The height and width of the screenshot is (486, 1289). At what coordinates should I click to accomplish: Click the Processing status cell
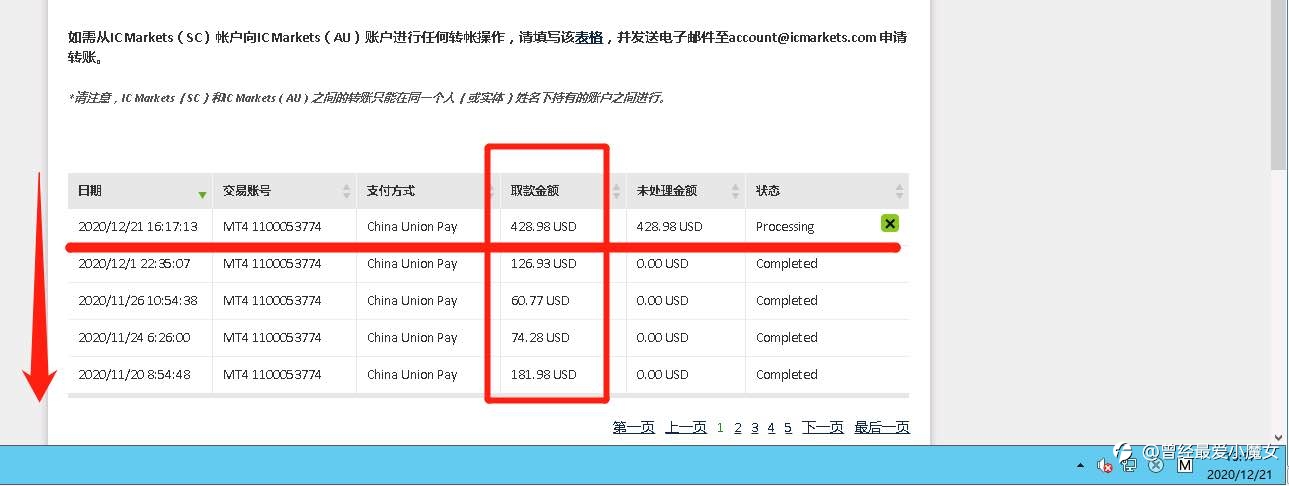785,227
